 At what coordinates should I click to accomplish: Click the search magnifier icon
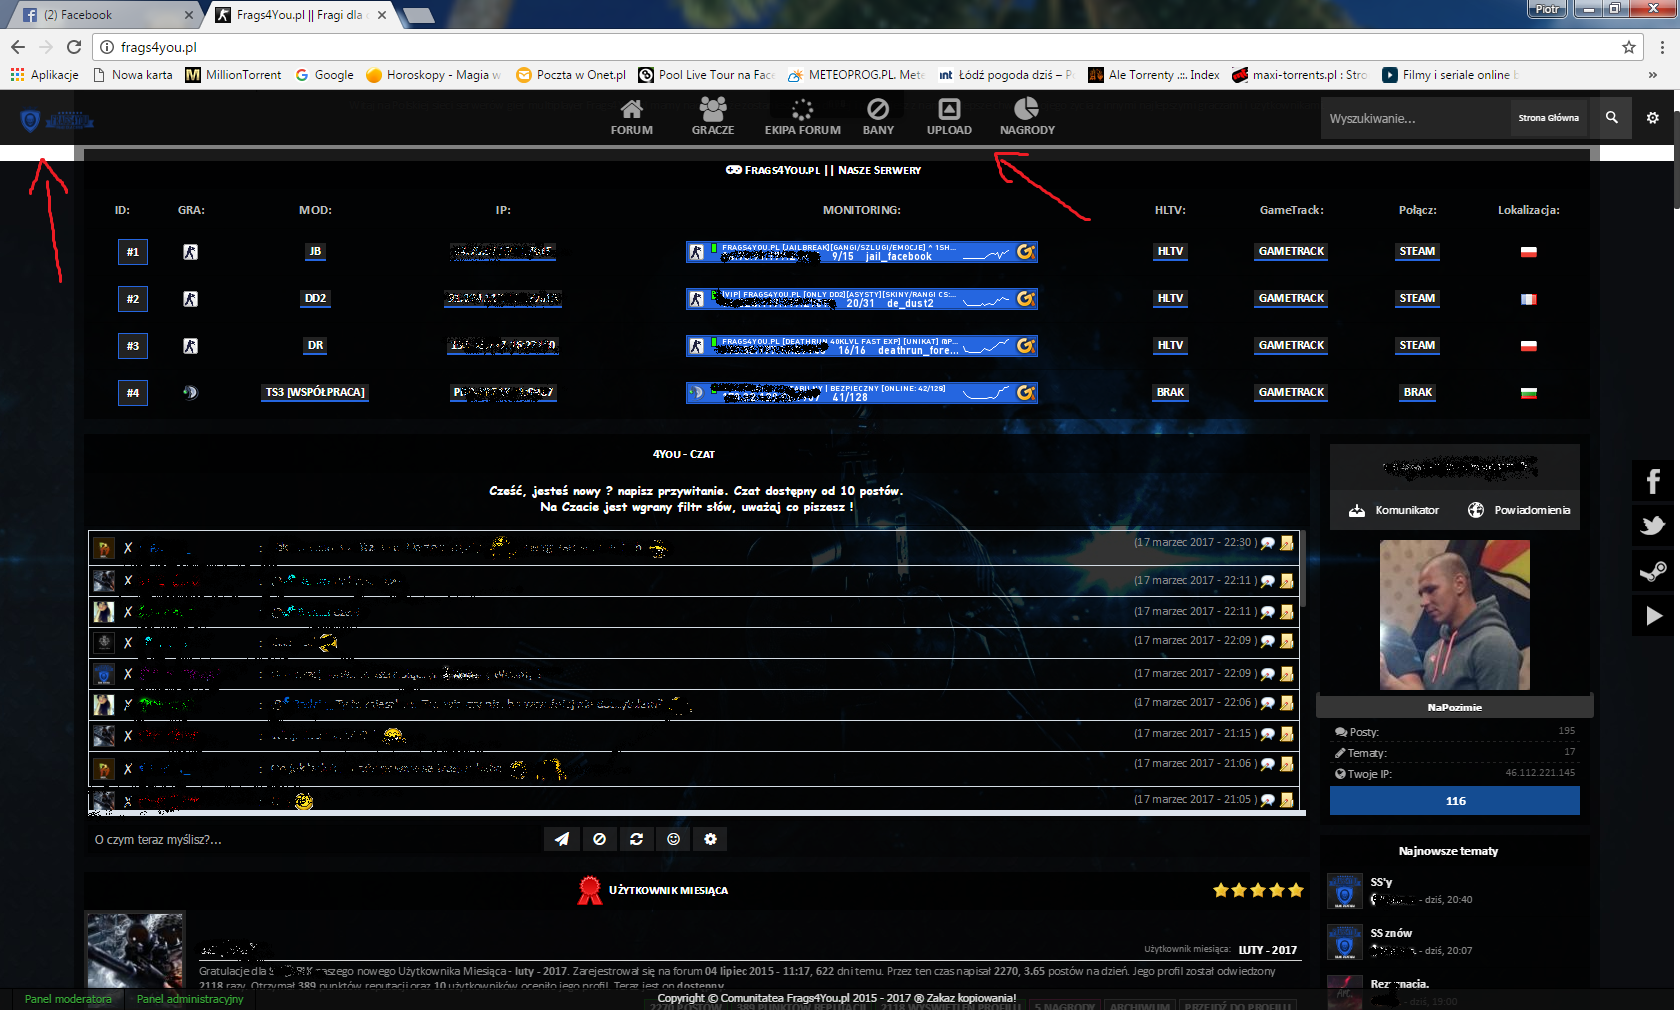[1611, 118]
